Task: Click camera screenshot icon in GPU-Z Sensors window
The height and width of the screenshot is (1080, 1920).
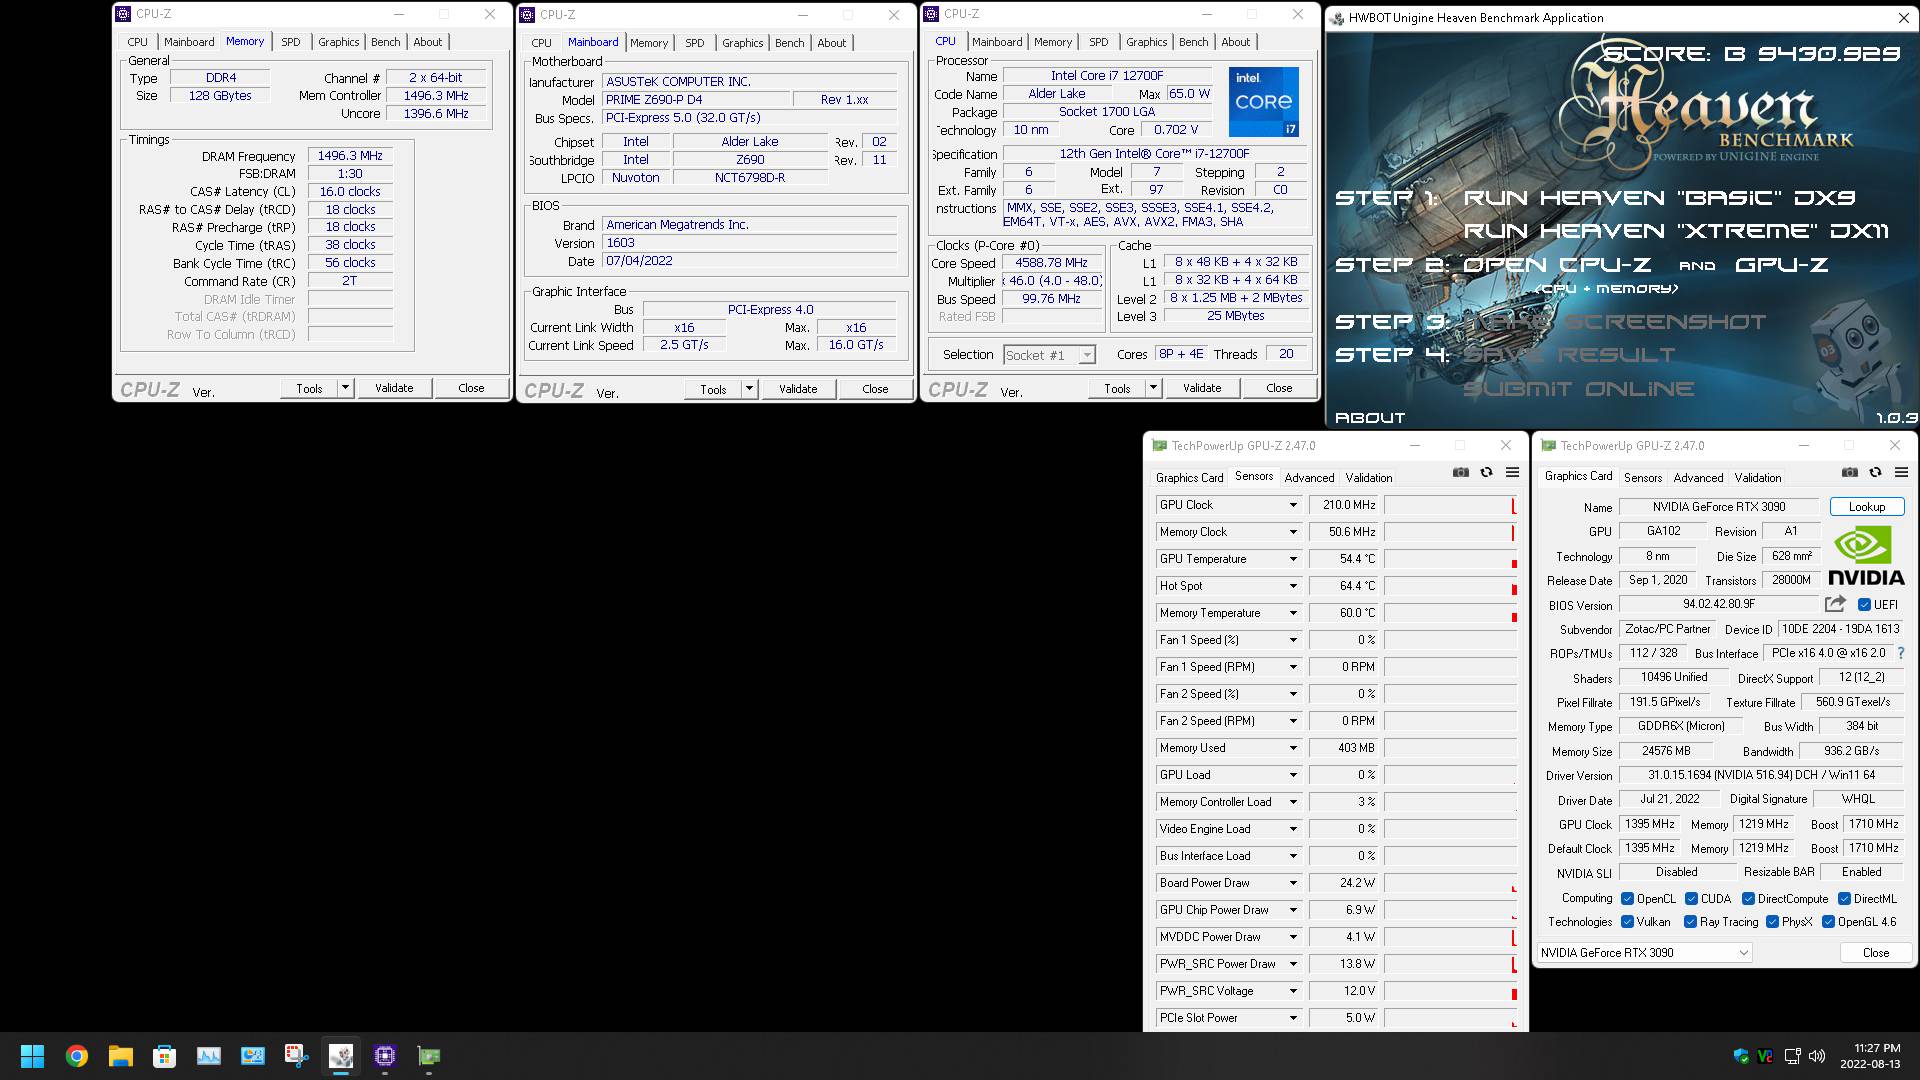Action: (1461, 473)
